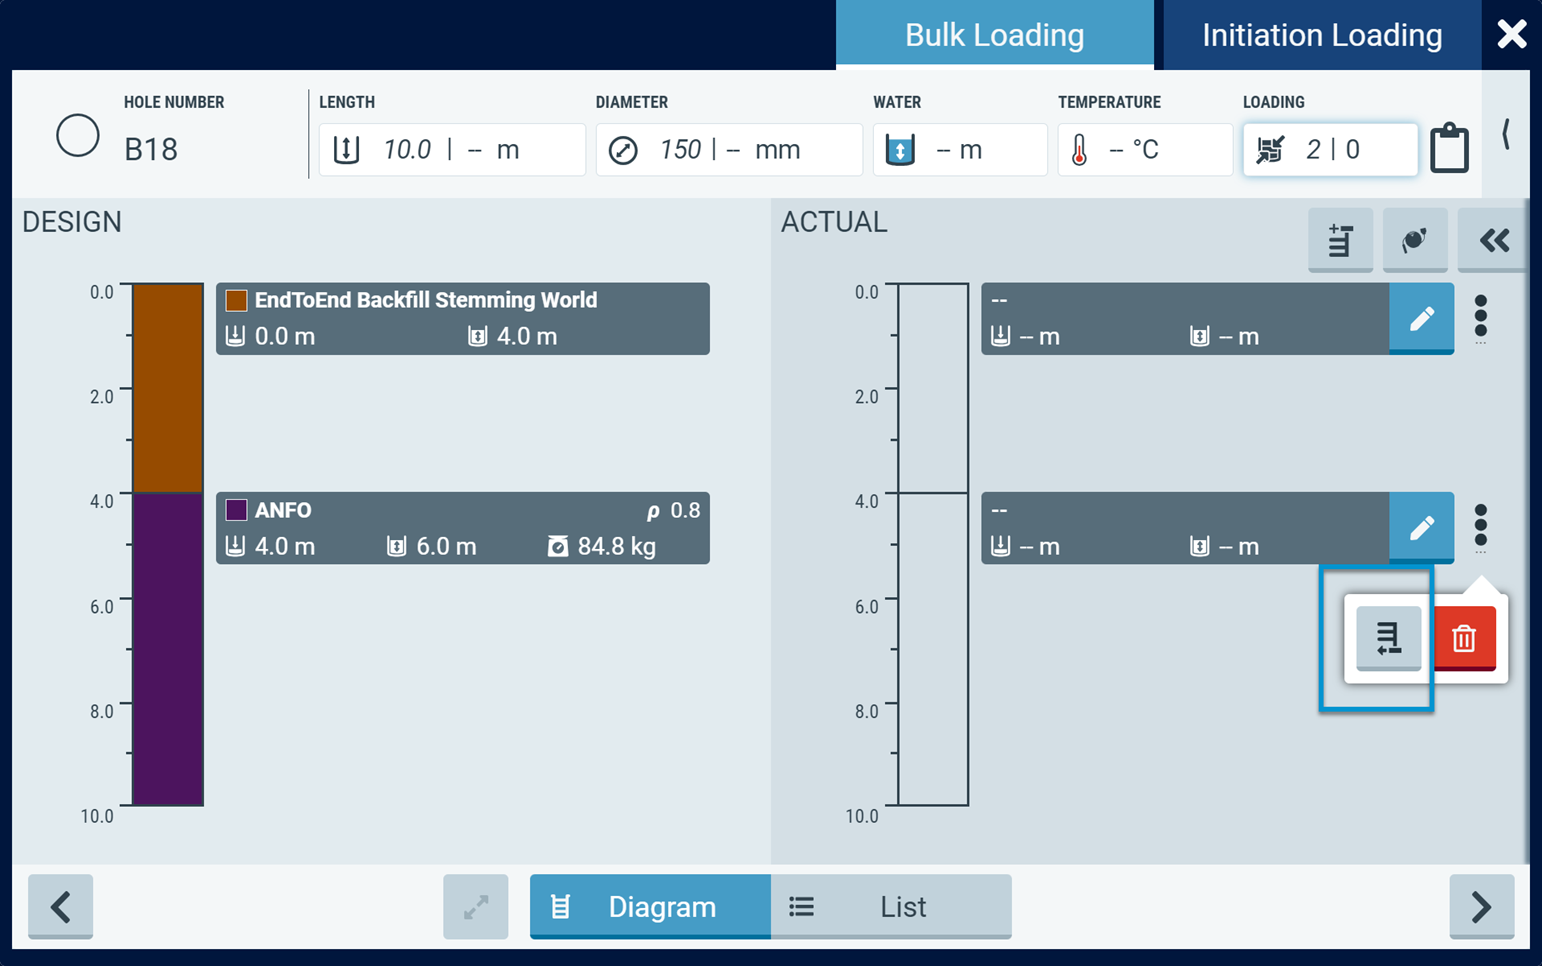Image resolution: width=1542 pixels, height=966 pixels.
Task: Open the second actual deck's three-dot menu
Action: click(x=1481, y=526)
